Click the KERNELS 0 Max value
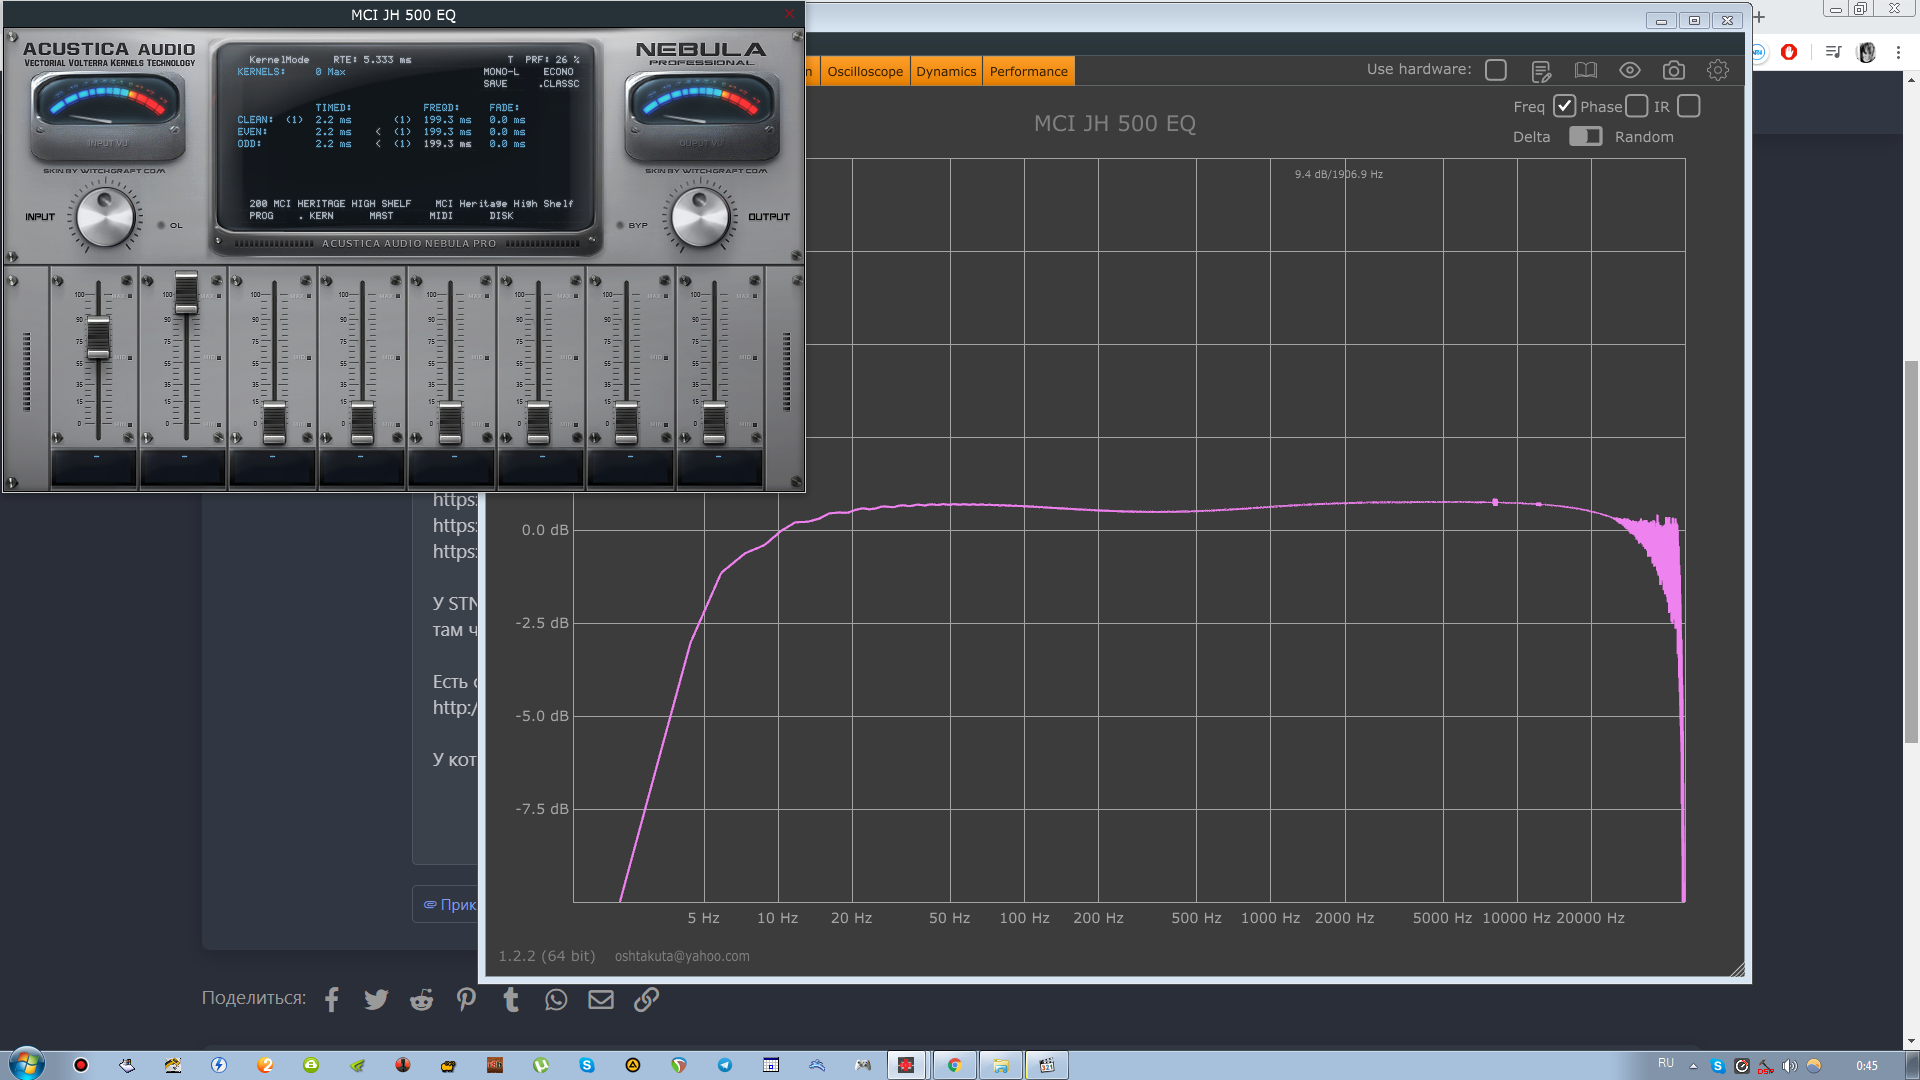 [x=330, y=72]
